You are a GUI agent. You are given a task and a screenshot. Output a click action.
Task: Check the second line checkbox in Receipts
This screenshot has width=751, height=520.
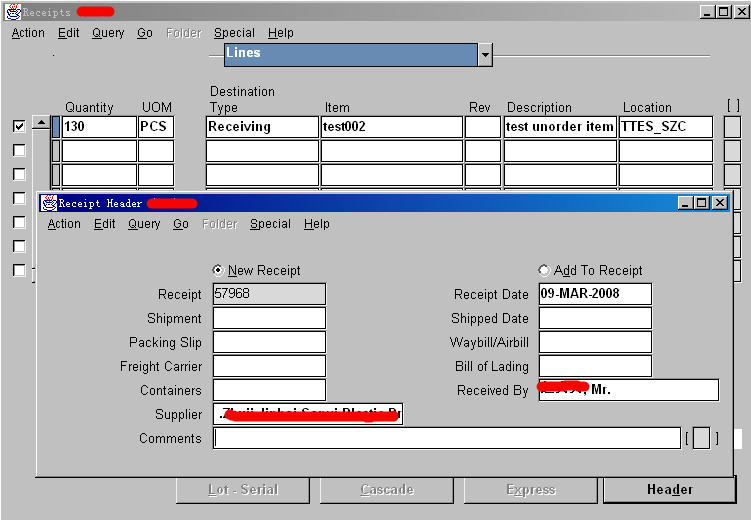pos(19,150)
